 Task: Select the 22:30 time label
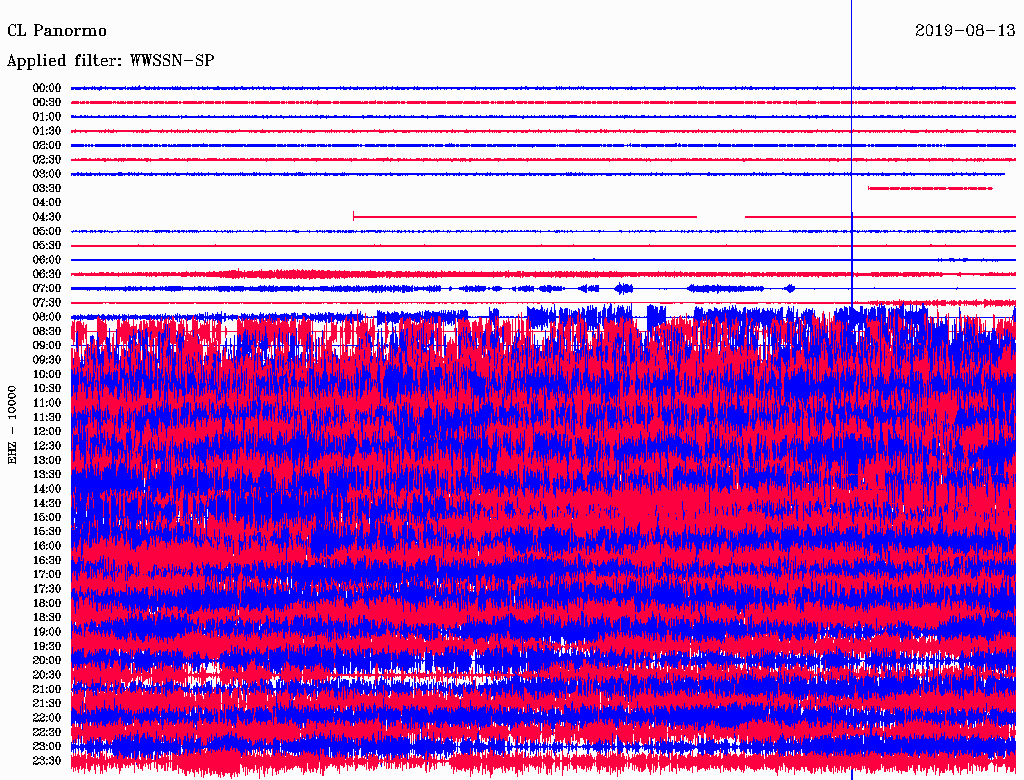47,732
